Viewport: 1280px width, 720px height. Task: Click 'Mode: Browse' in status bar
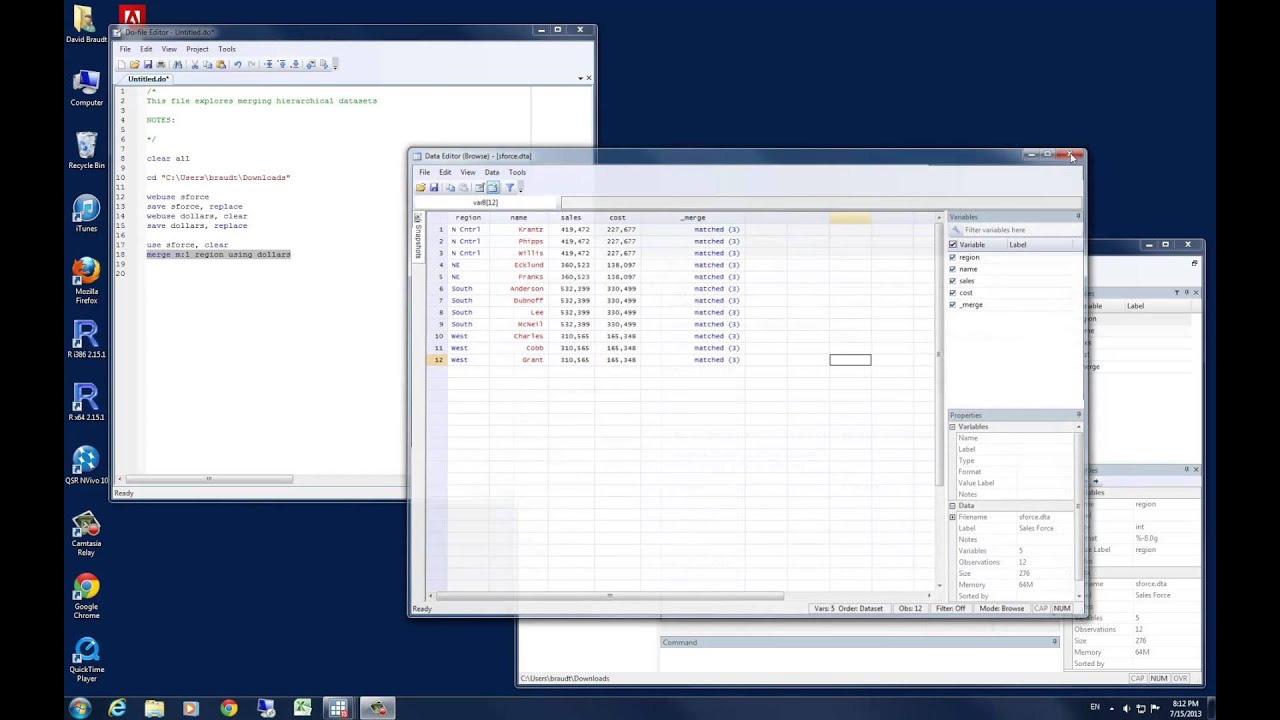1001,609
